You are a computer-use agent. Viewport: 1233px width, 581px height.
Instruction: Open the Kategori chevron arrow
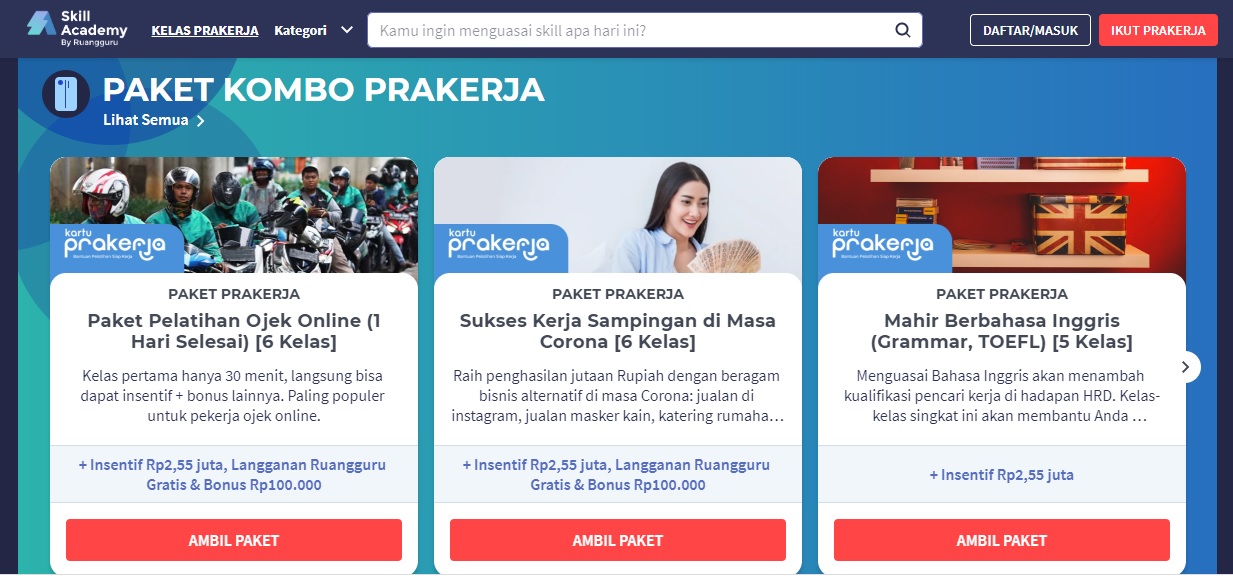point(347,30)
